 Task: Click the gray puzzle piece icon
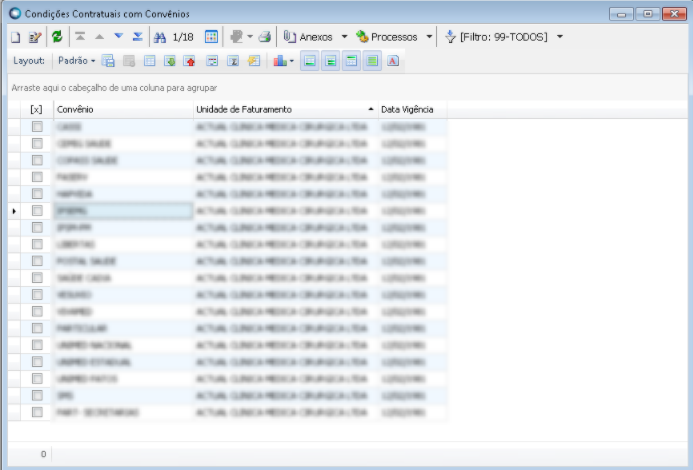[x=237, y=37]
